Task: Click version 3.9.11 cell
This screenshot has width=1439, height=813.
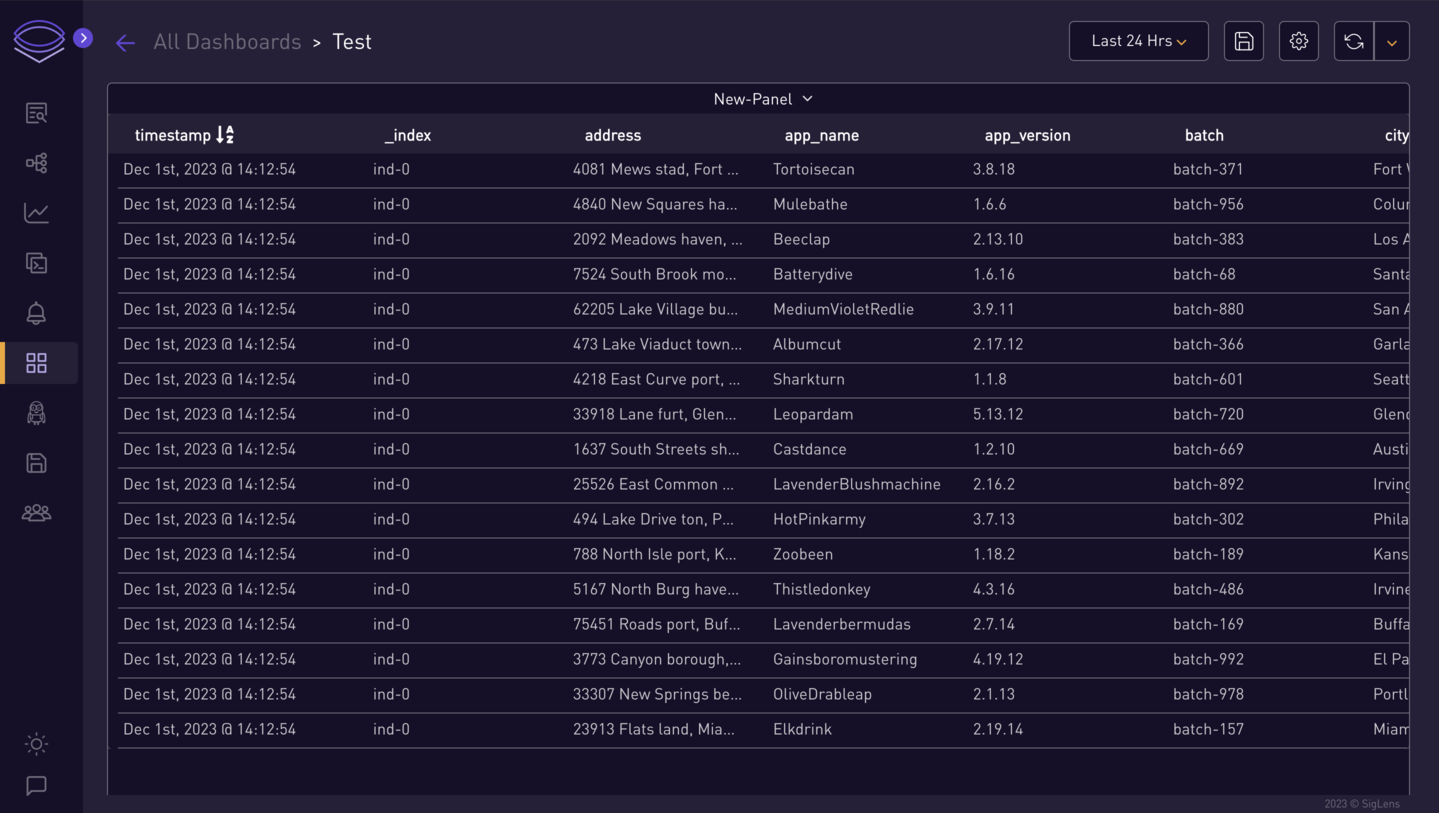Action: [x=994, y=309]
